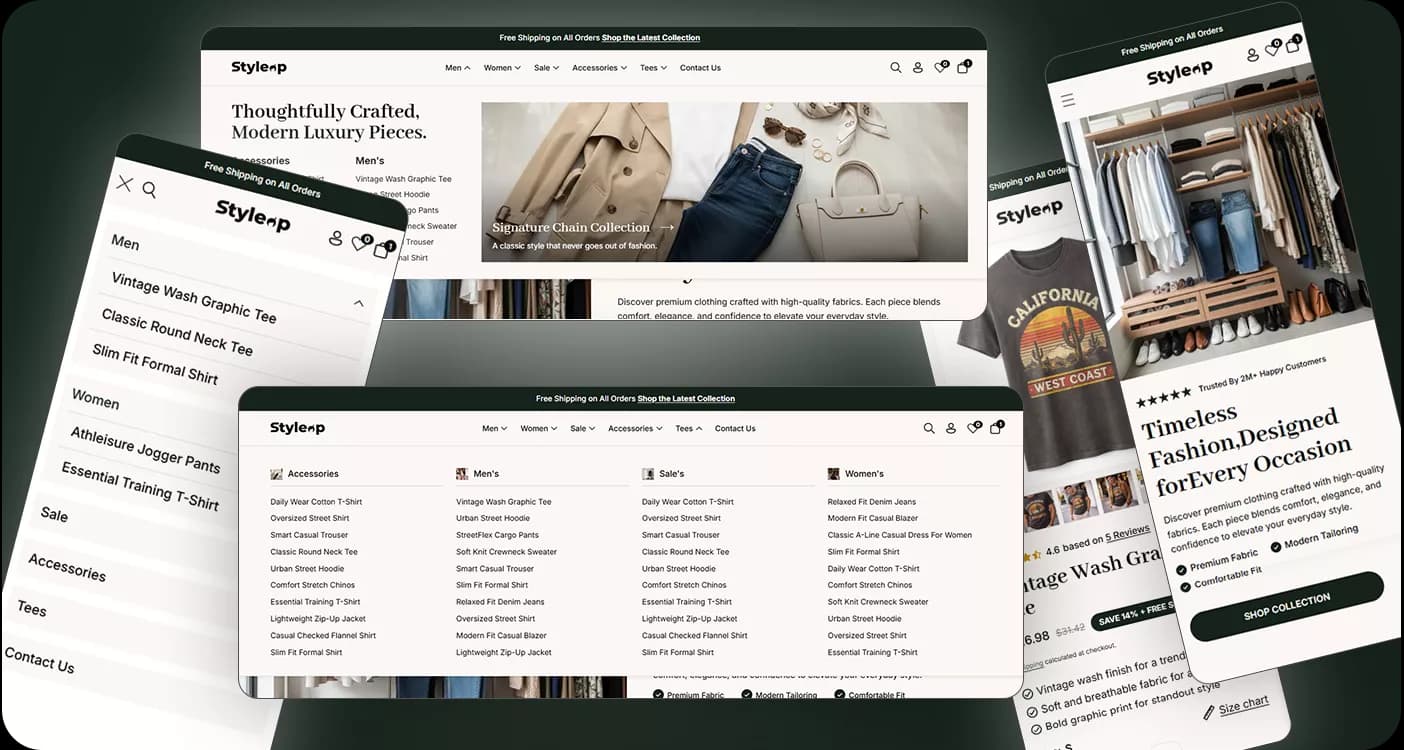The width and height of the screenshot is (1404, 750).
Task: Close the left mobile menu with X
Action: click(x=124, y=183)
